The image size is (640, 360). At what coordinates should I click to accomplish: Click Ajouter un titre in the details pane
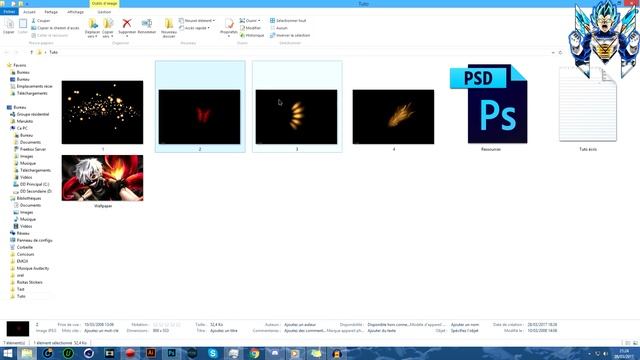[x=224, y=331]
